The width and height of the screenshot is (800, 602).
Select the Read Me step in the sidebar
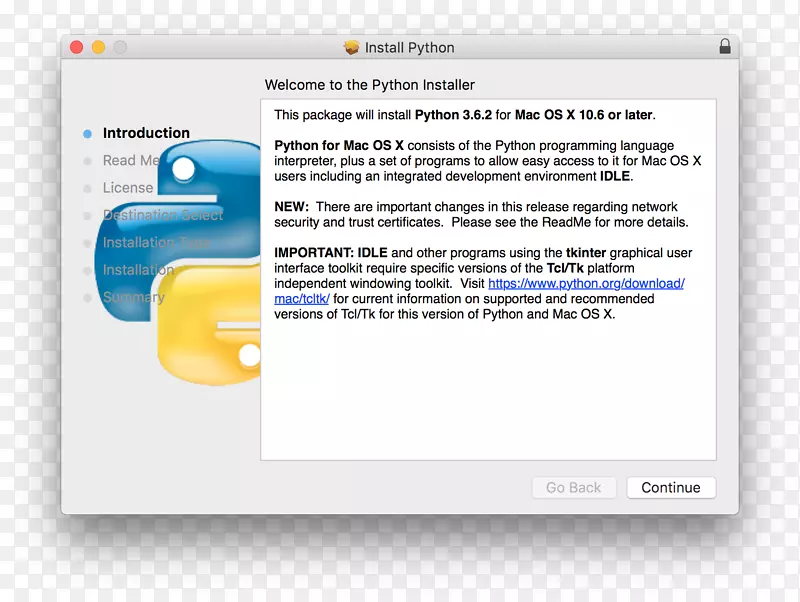131,160
